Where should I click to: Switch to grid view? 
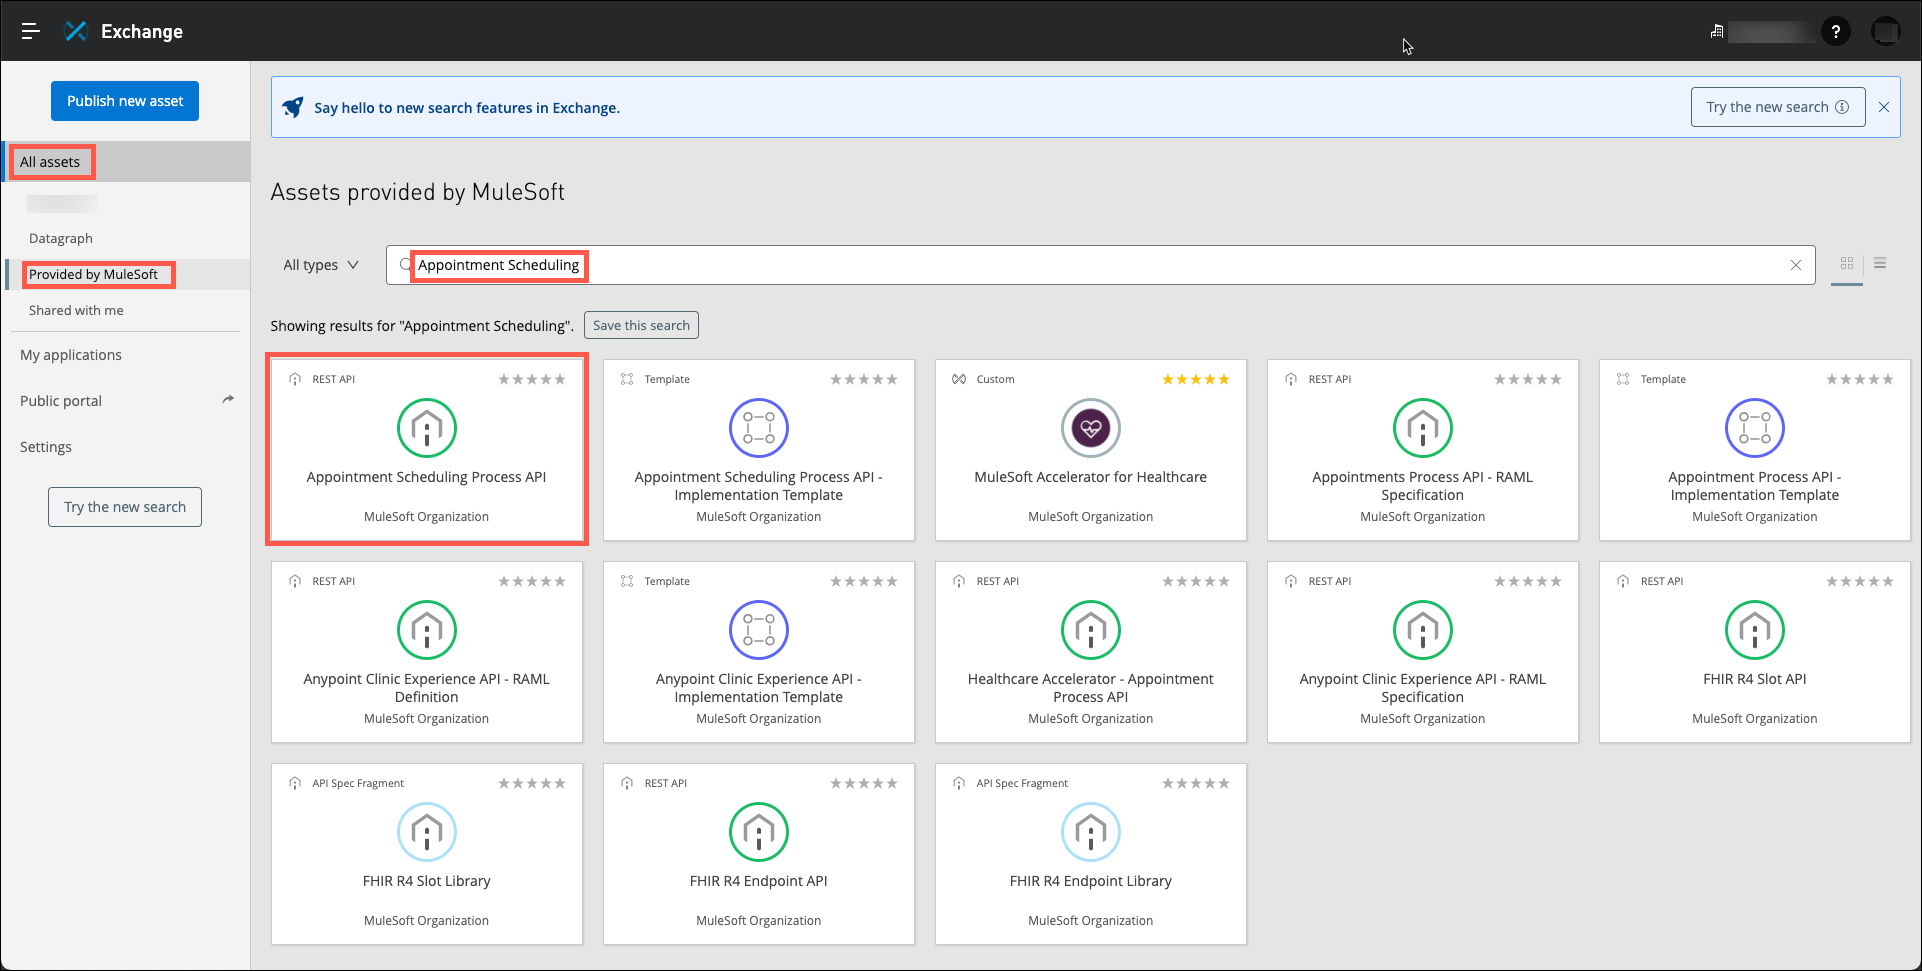pyautogui.click(x=1847, y=264)
